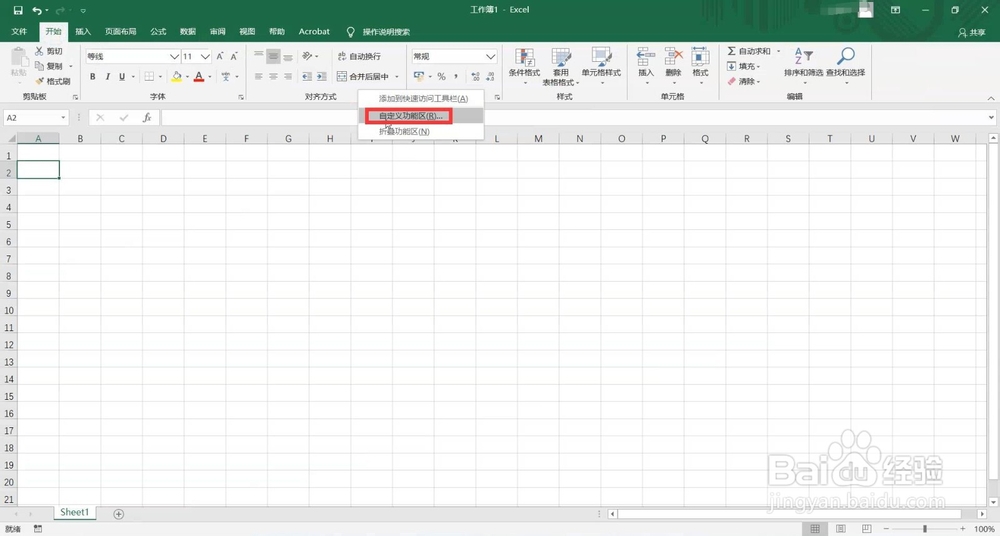Click the zoom slider in status bar

pyautogui.click(x=925, y=529)
